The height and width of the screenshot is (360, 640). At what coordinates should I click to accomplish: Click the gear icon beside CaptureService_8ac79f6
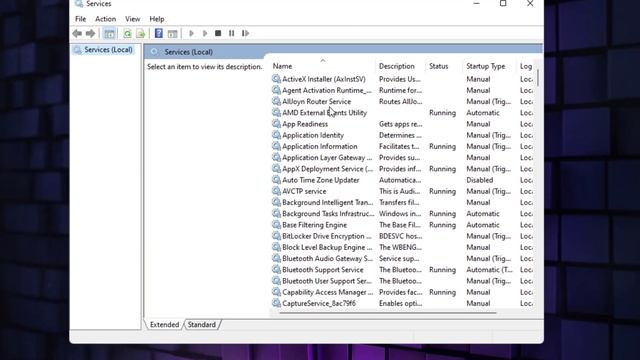click(x=276, y=303)
